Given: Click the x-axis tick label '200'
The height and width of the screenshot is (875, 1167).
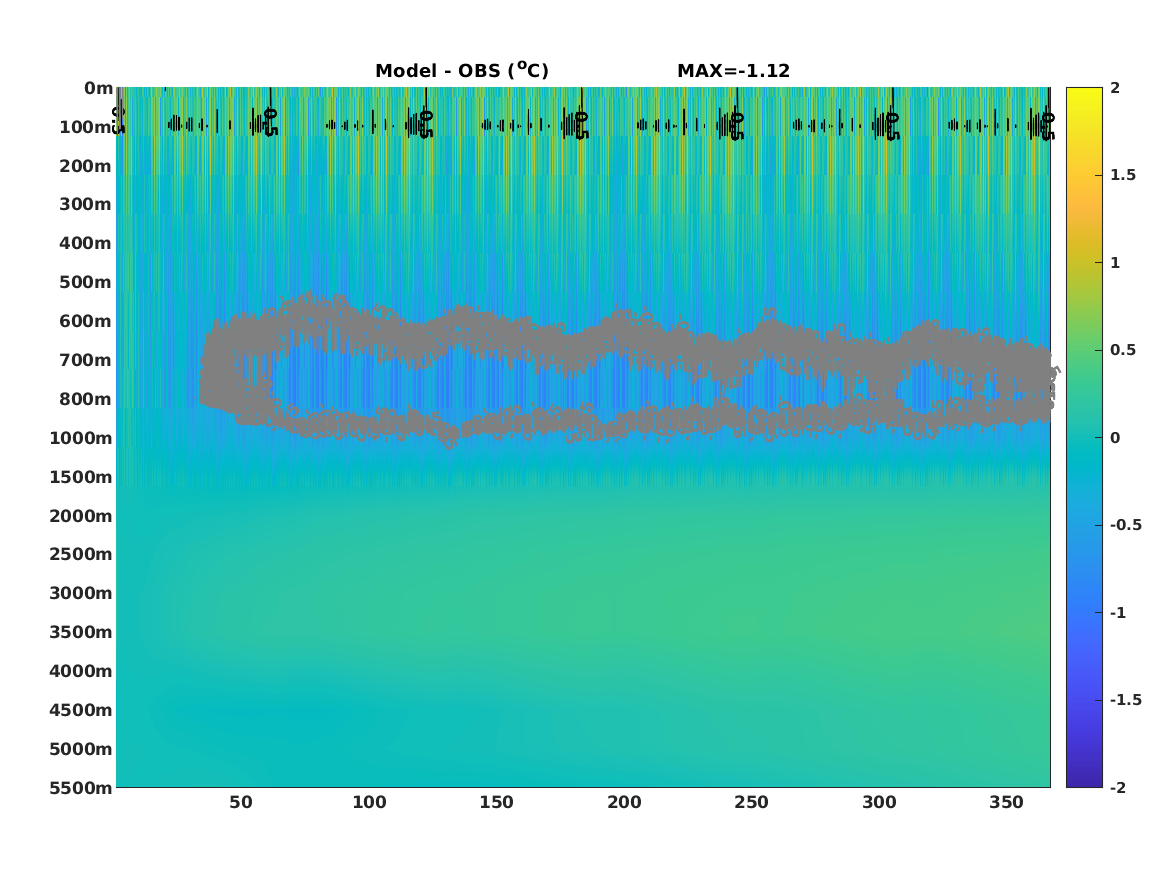Looking at the screenshot, I should pyautogui.click(x=624, y=803).
